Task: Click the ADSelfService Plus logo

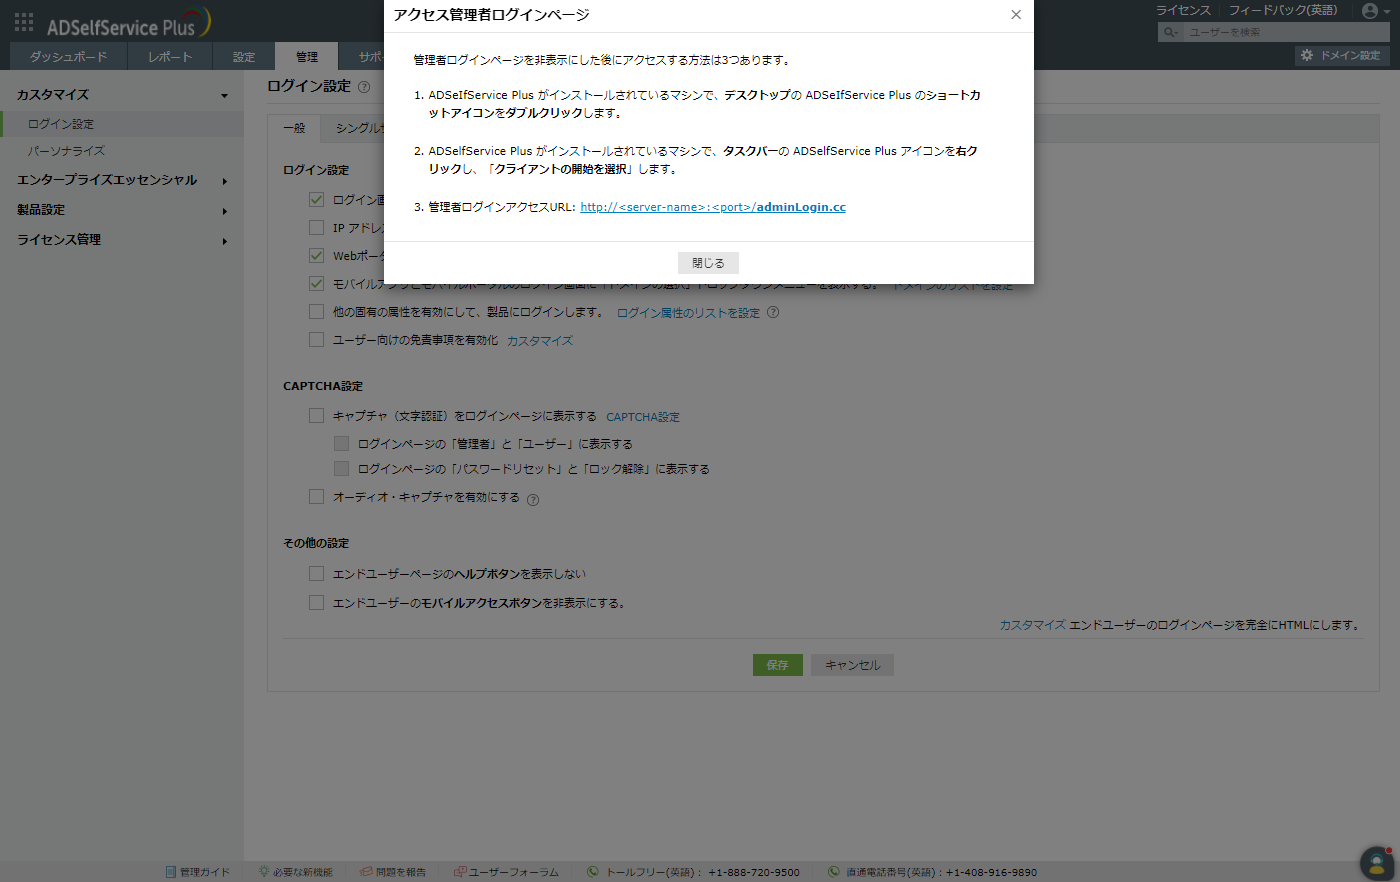Action: point(128,24)
